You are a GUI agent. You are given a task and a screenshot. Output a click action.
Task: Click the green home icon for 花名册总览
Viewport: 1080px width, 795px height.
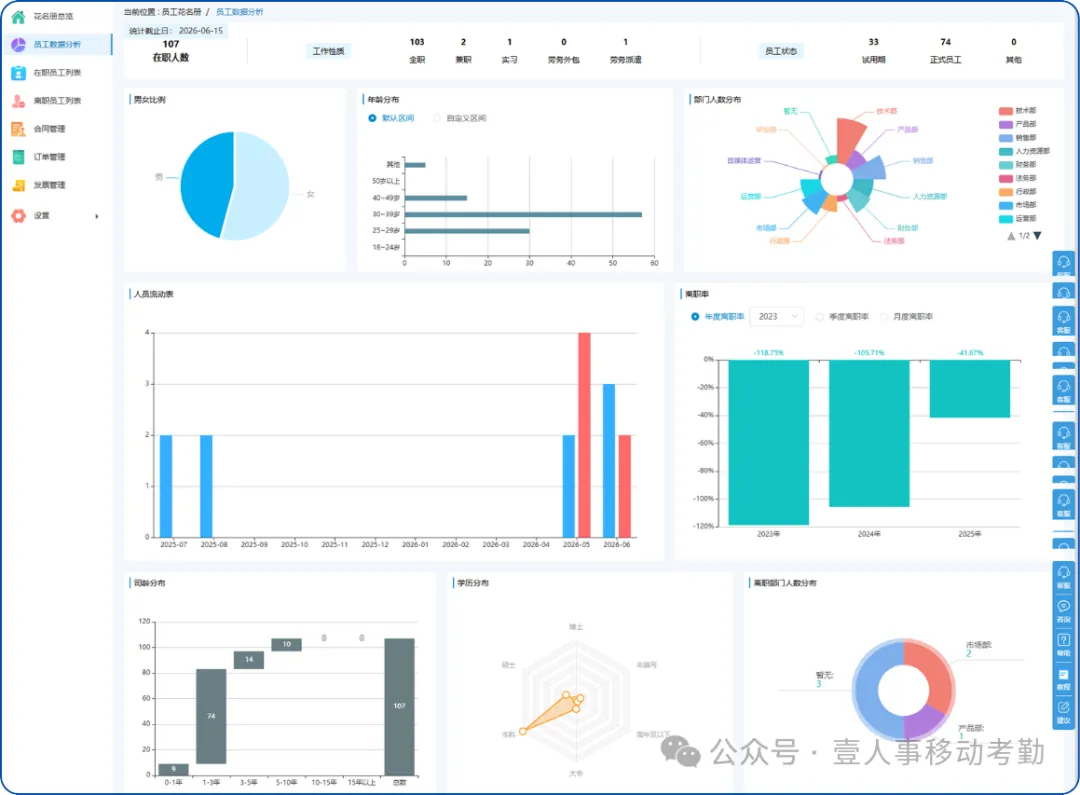(x=19, y=17)
